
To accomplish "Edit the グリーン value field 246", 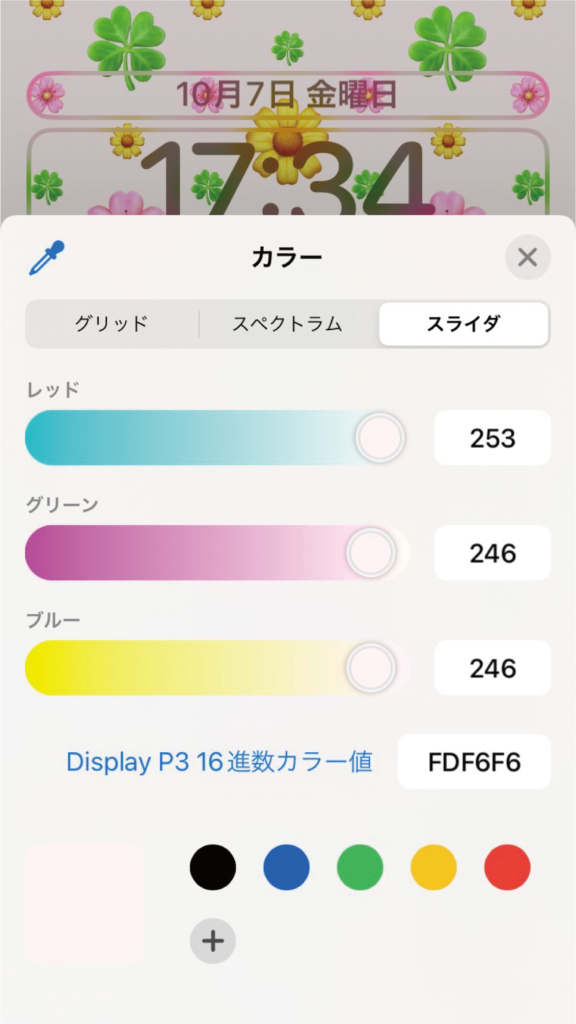I will coord(493,552).
